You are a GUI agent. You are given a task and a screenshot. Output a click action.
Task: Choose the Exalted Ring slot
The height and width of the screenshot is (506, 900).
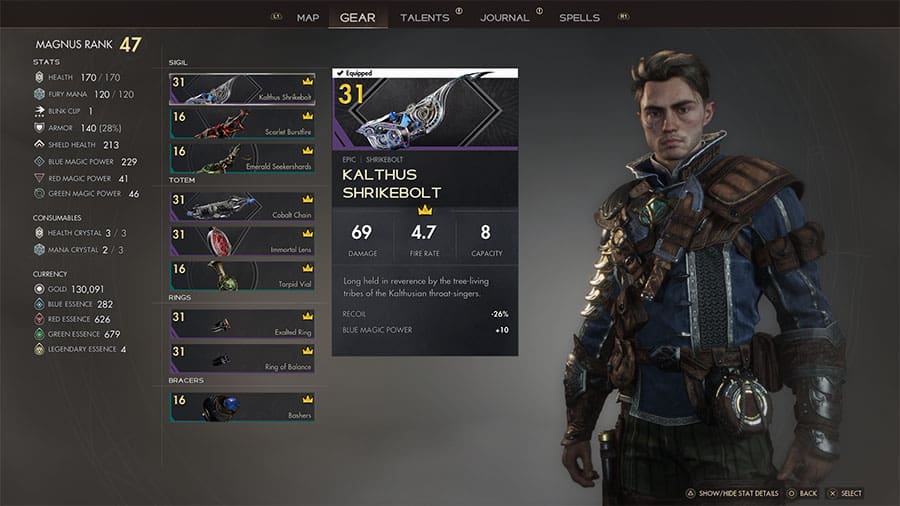pos(242,324)
